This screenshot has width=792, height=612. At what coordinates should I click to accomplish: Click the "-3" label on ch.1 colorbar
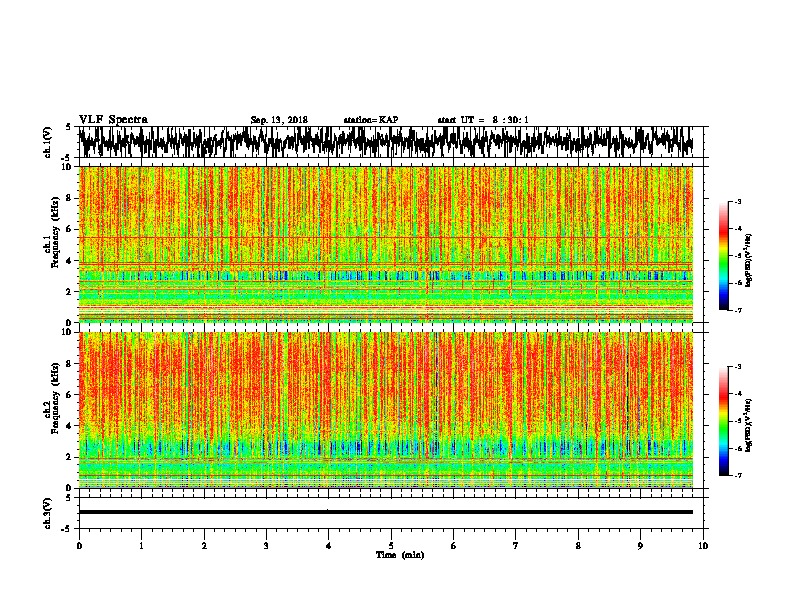738,201
